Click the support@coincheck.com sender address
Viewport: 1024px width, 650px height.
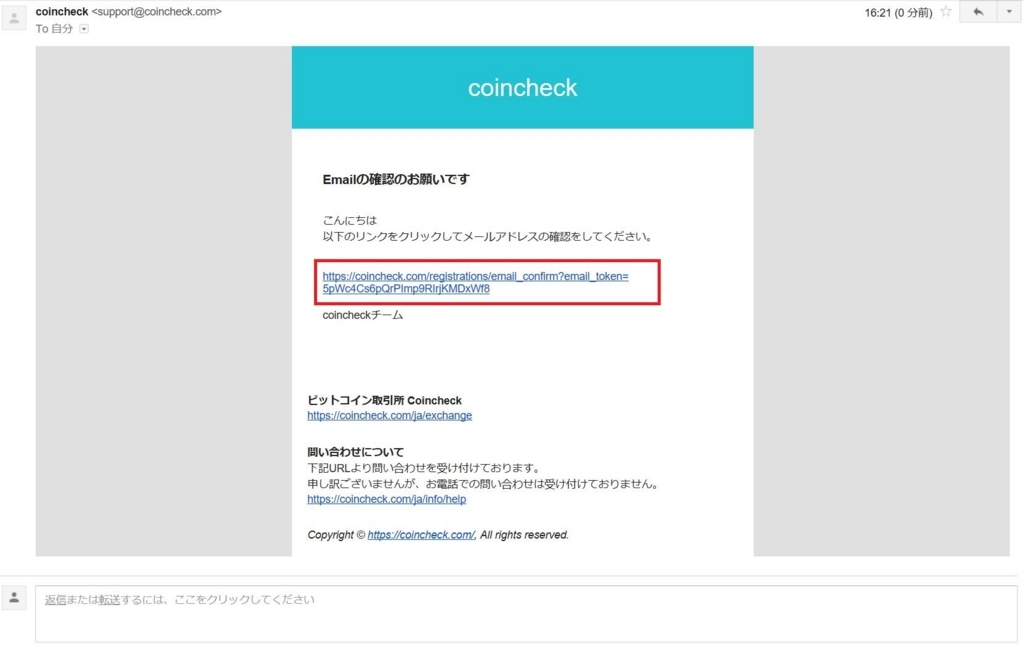(157, 12)
